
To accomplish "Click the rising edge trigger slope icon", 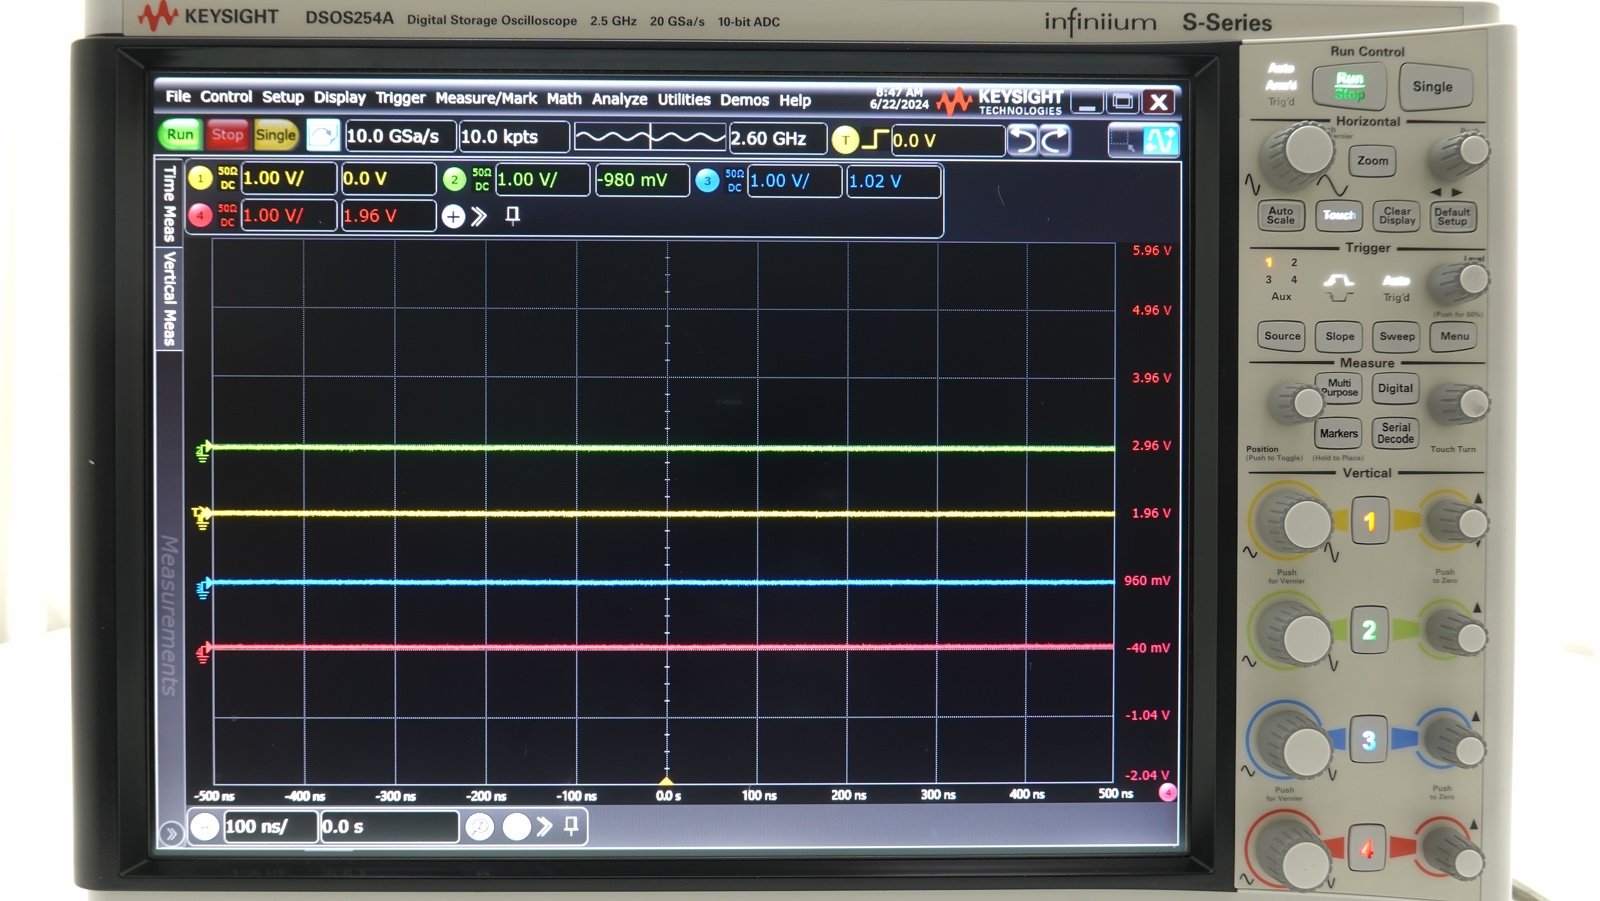I will (875, 140).
